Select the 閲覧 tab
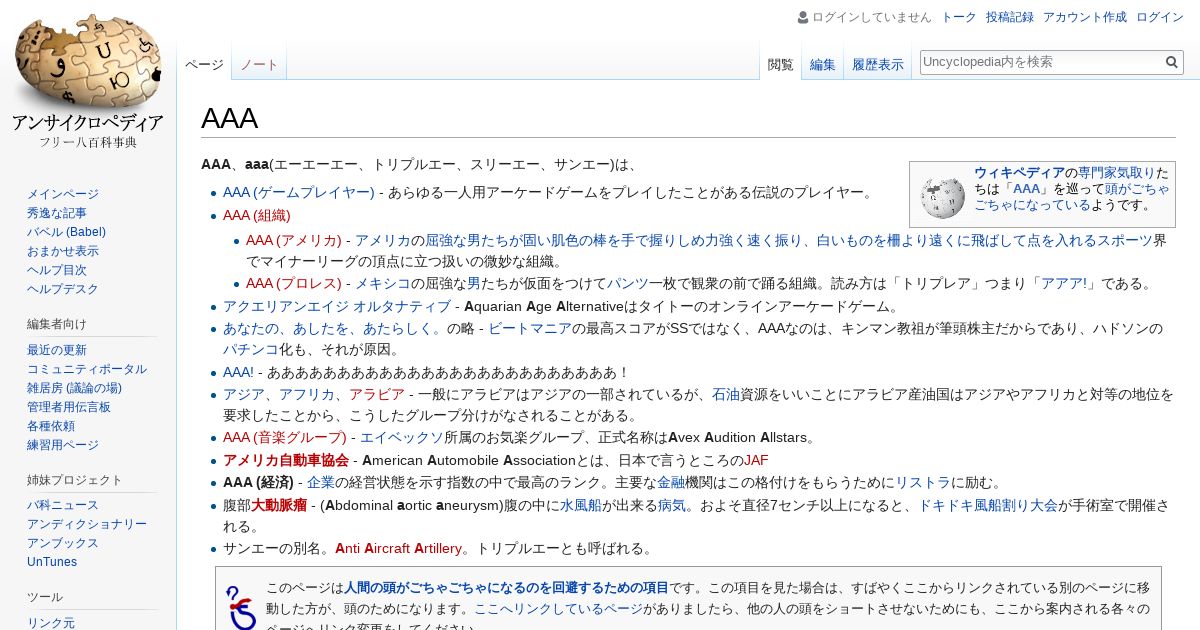The image size is (1200, 630). (780, 64)
